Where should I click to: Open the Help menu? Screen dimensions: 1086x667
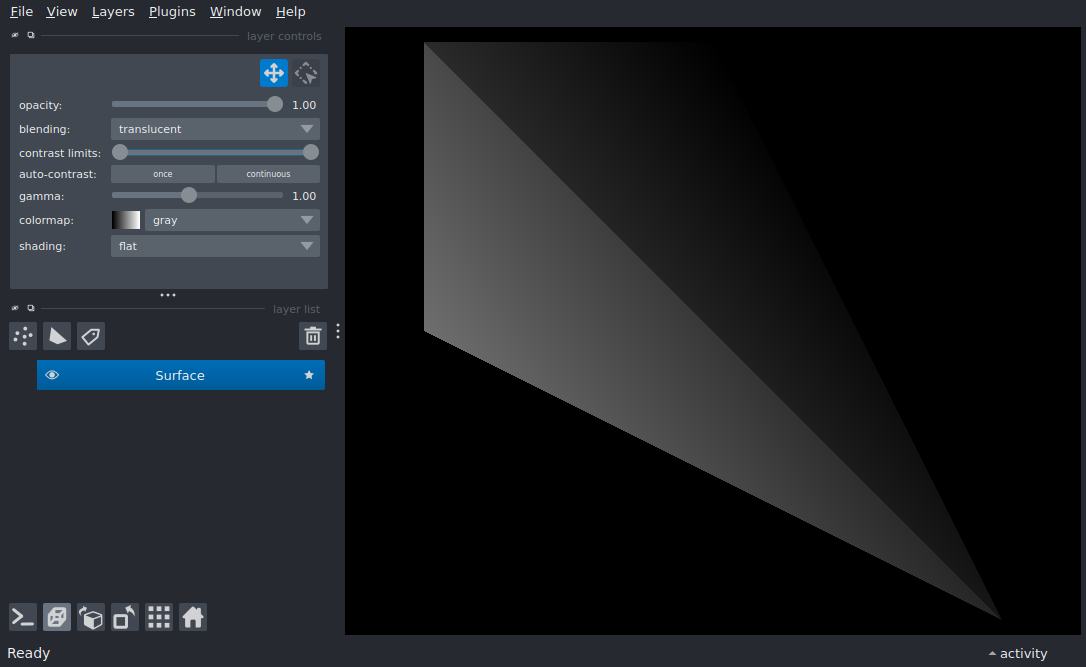pyautogui.click(x=290, y=12)
